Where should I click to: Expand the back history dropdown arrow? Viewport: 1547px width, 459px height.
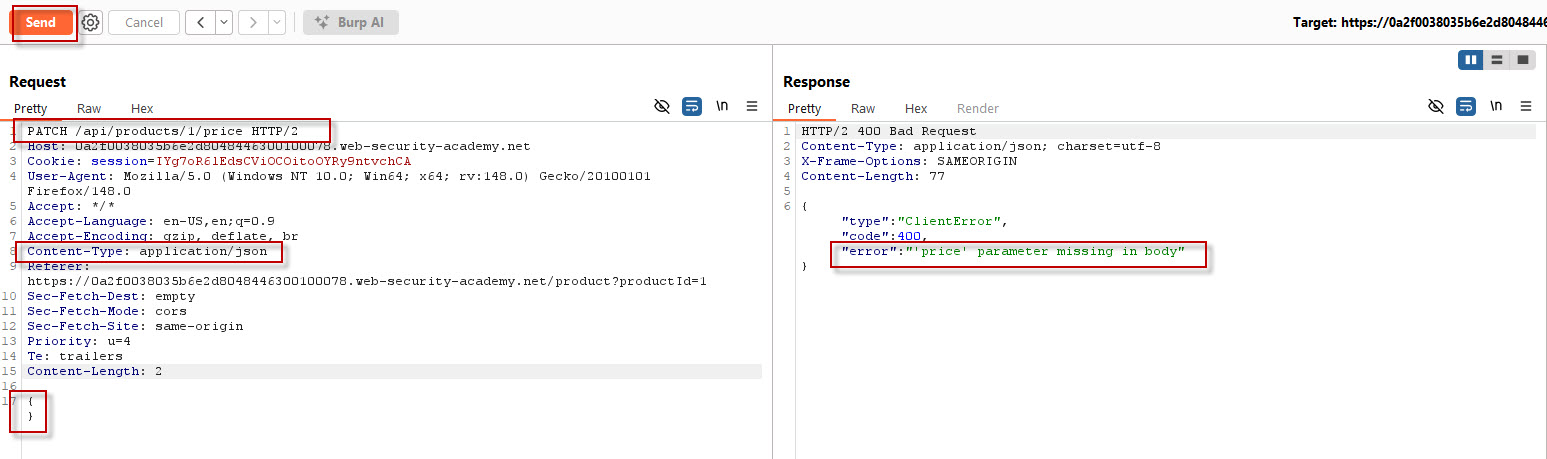click(x=224, y=22)
